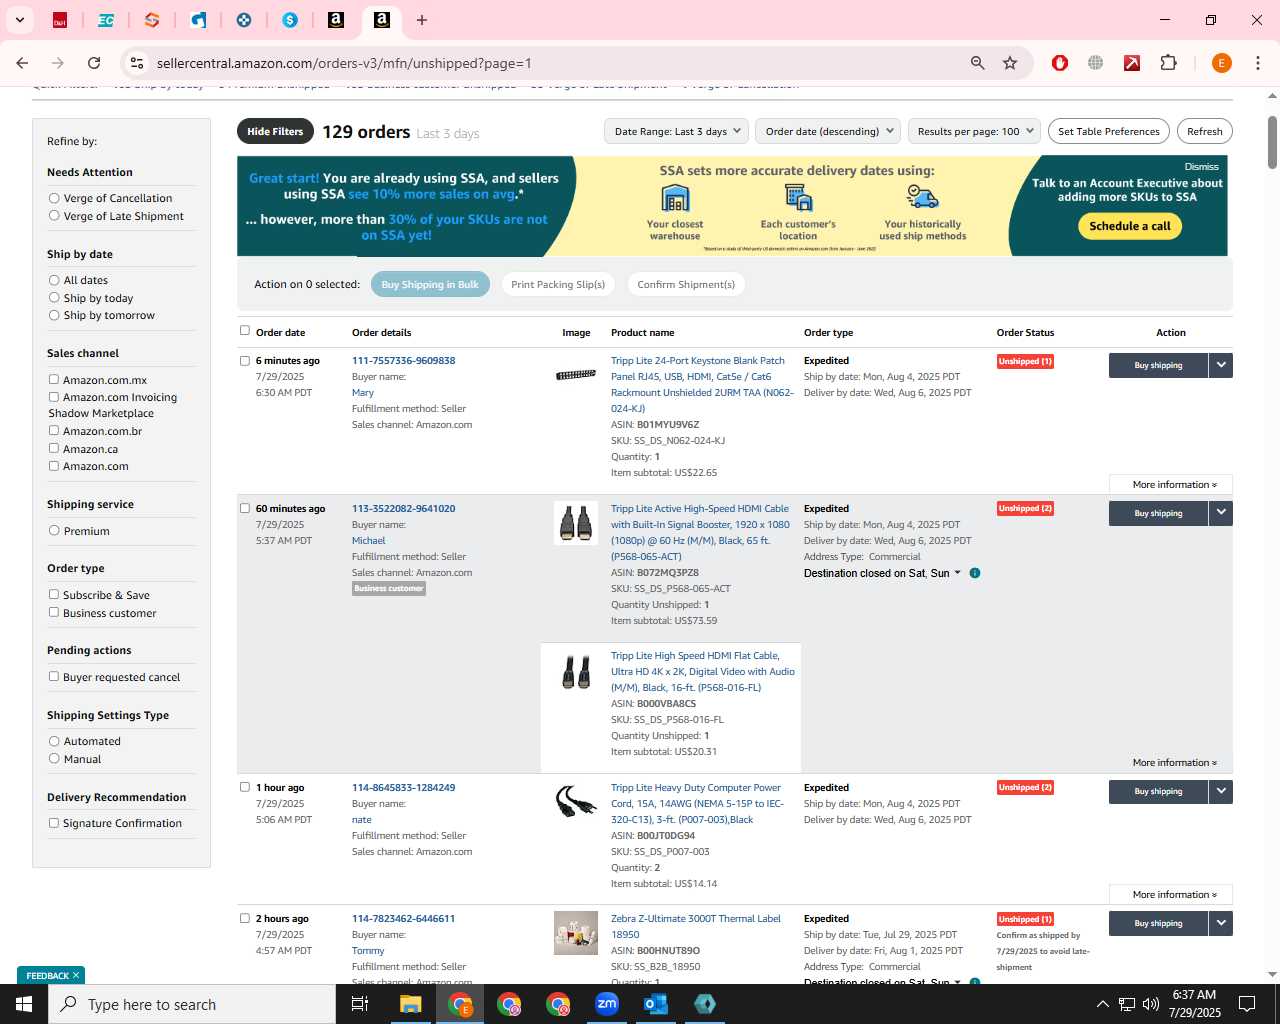Open the Extensions puzzle icon
Screen dimensions: 1280x1024
(x=1168, y=63)
